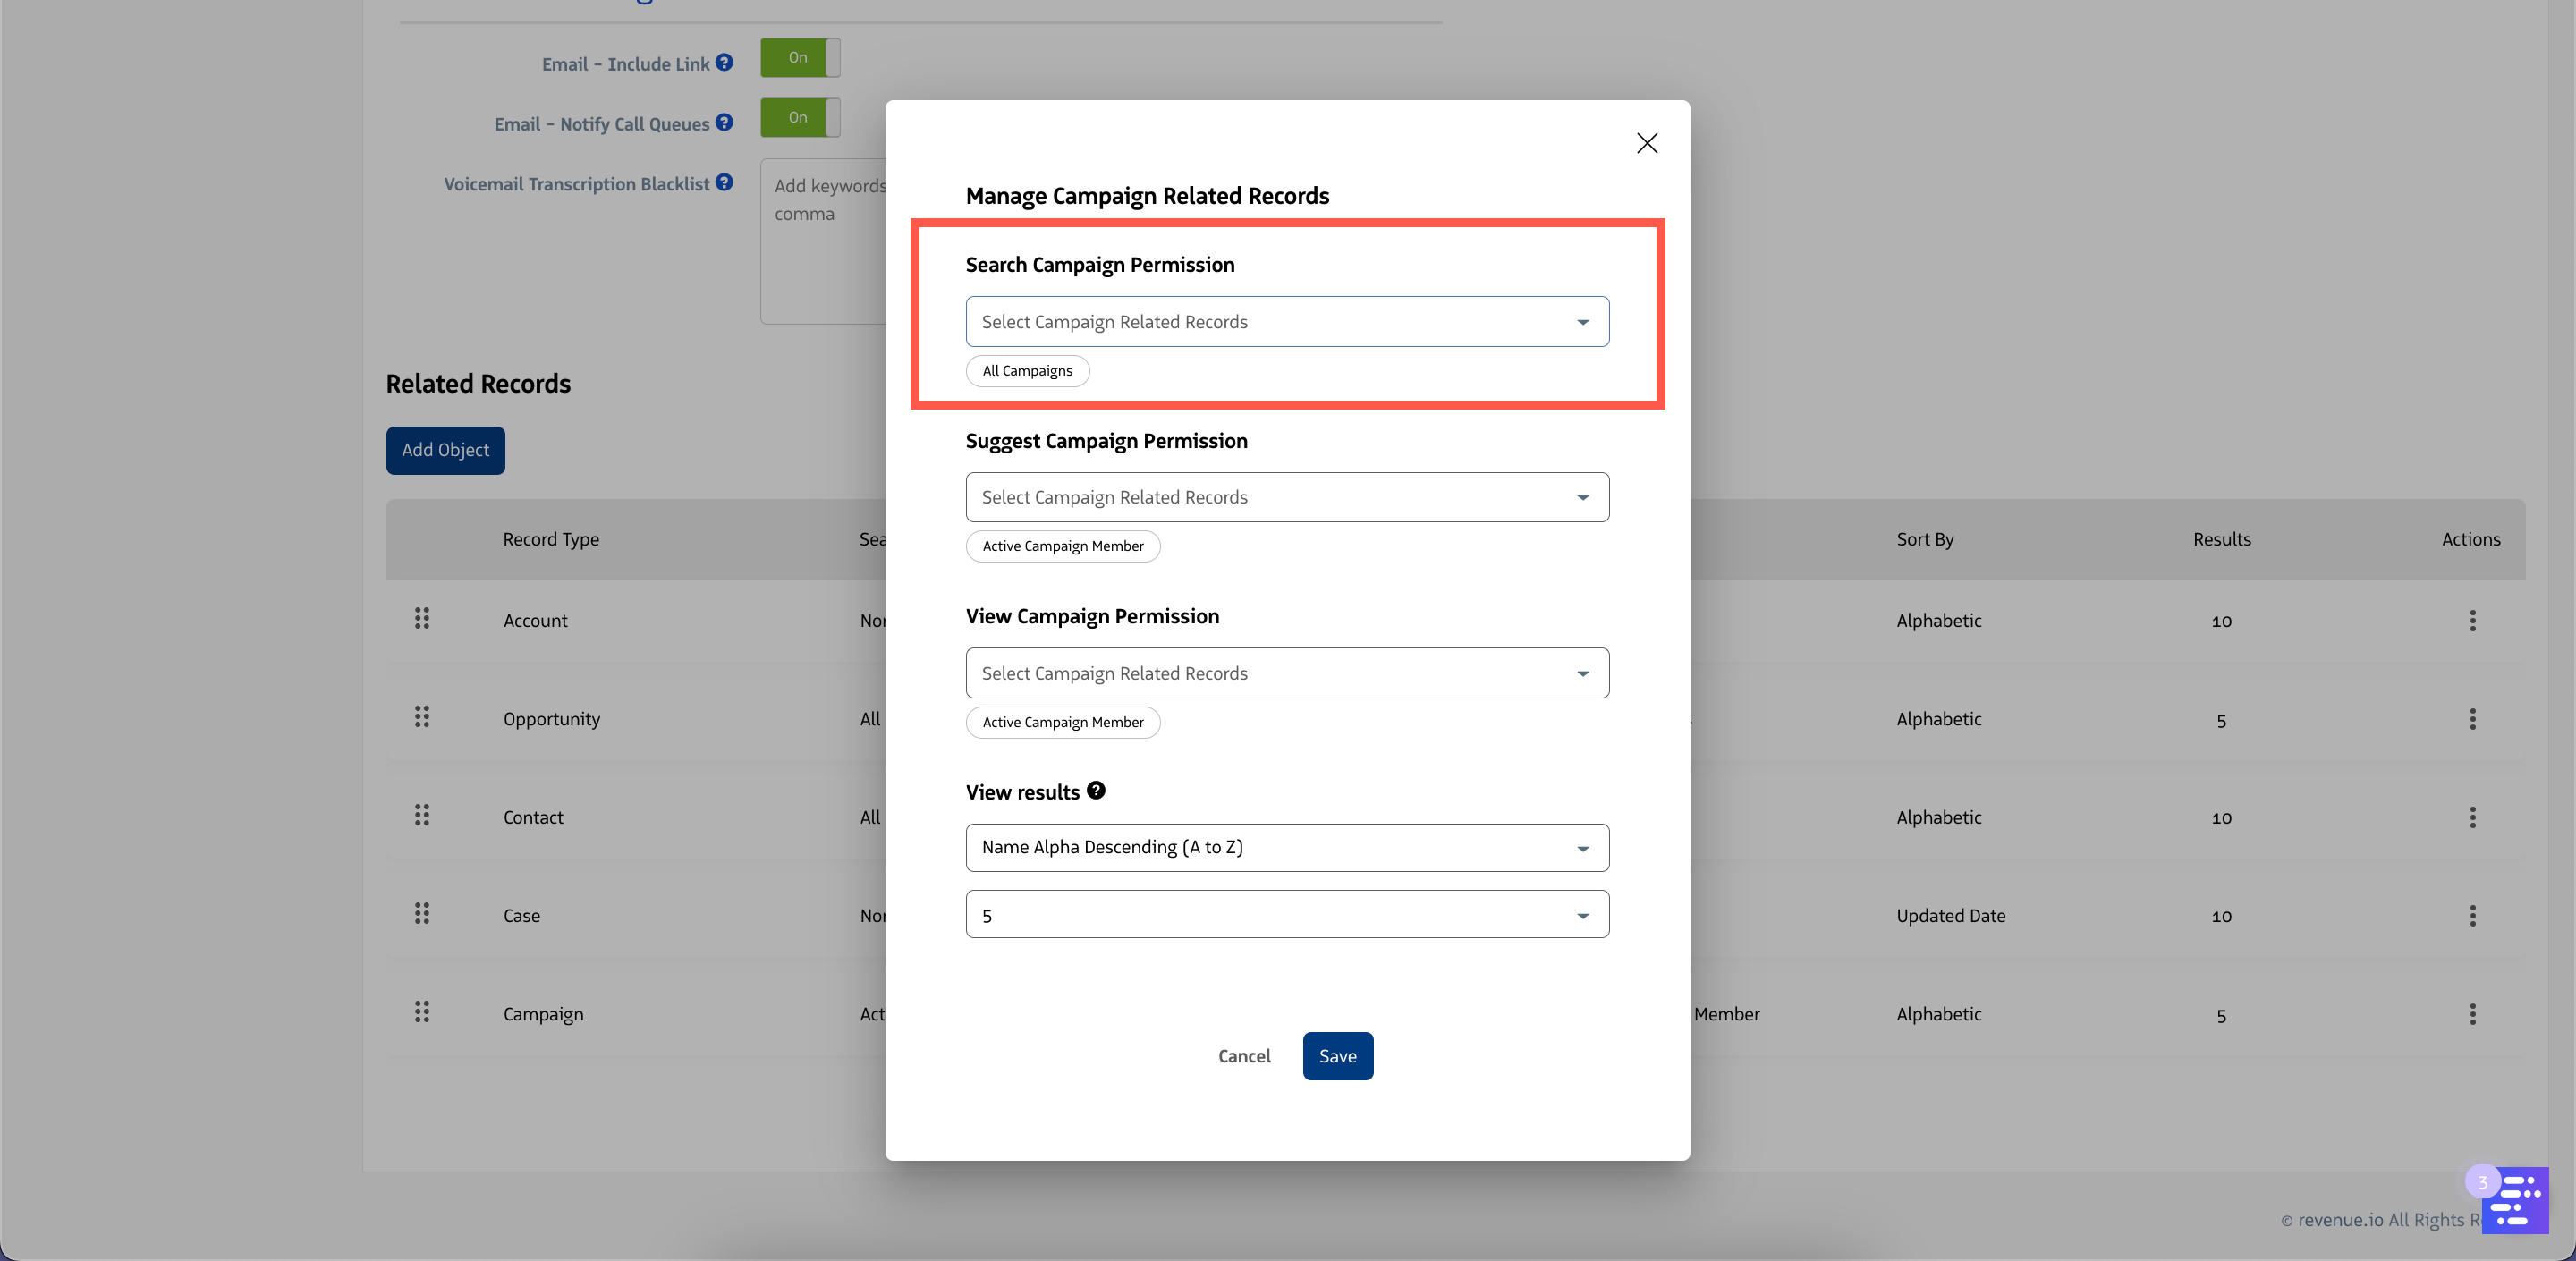Toggle Email Include Link switch
This screenshot has width=2576, height=1261.
[x=799, y=58]
